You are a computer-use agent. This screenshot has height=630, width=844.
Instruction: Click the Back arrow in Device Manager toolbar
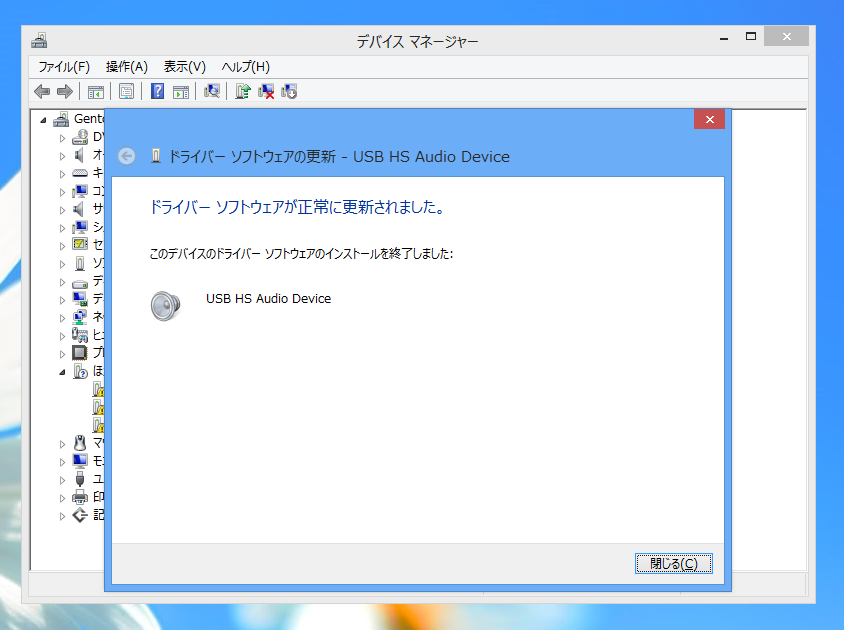[42, 92]
